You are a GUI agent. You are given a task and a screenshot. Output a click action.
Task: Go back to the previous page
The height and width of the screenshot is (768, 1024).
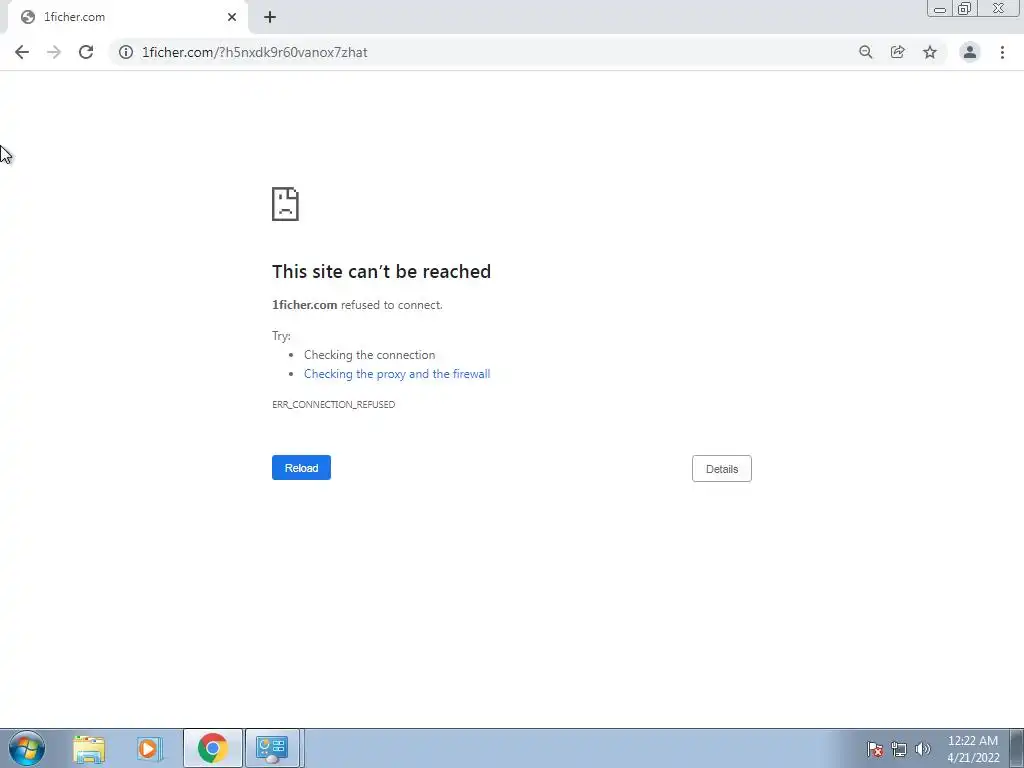tap(22, 52)
